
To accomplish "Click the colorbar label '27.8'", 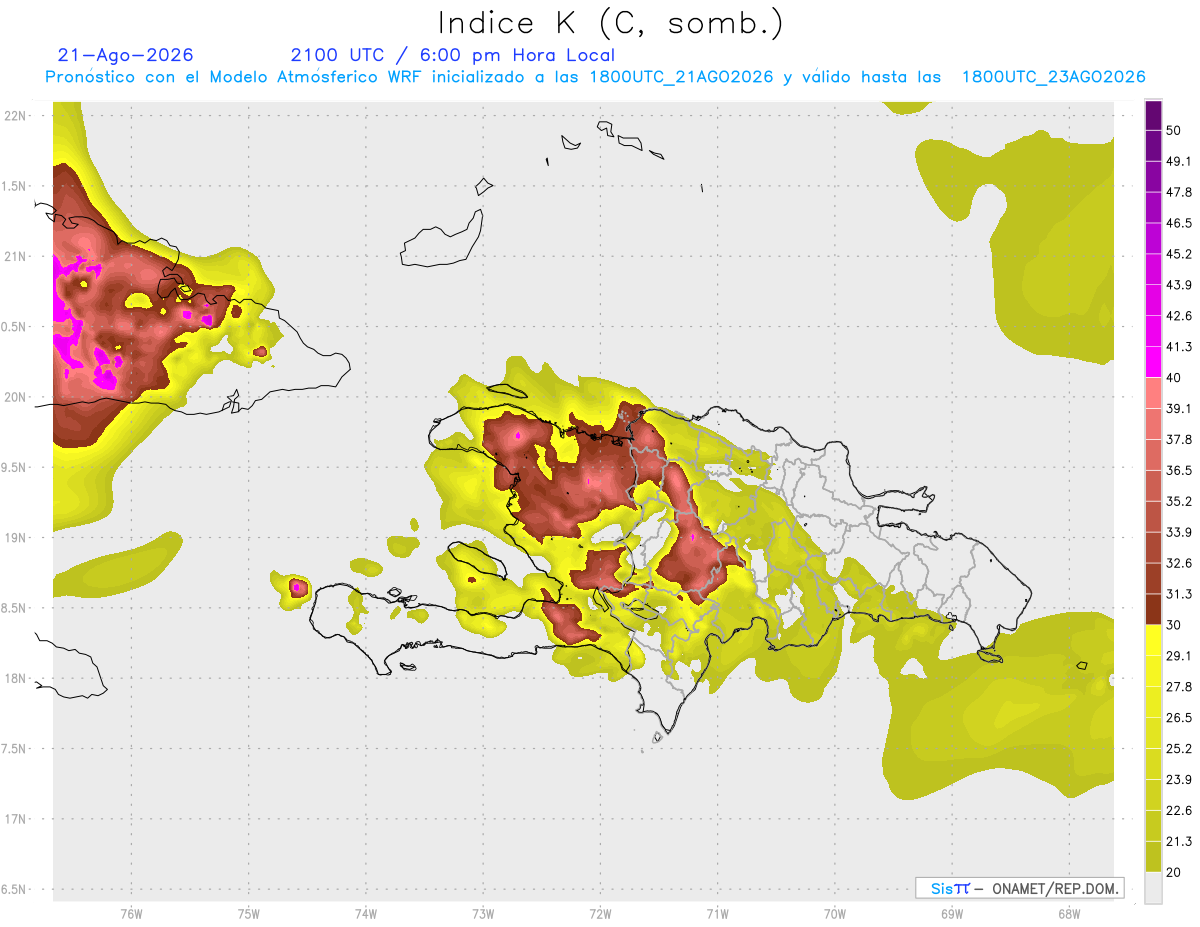I will (x=1180, y=687).
